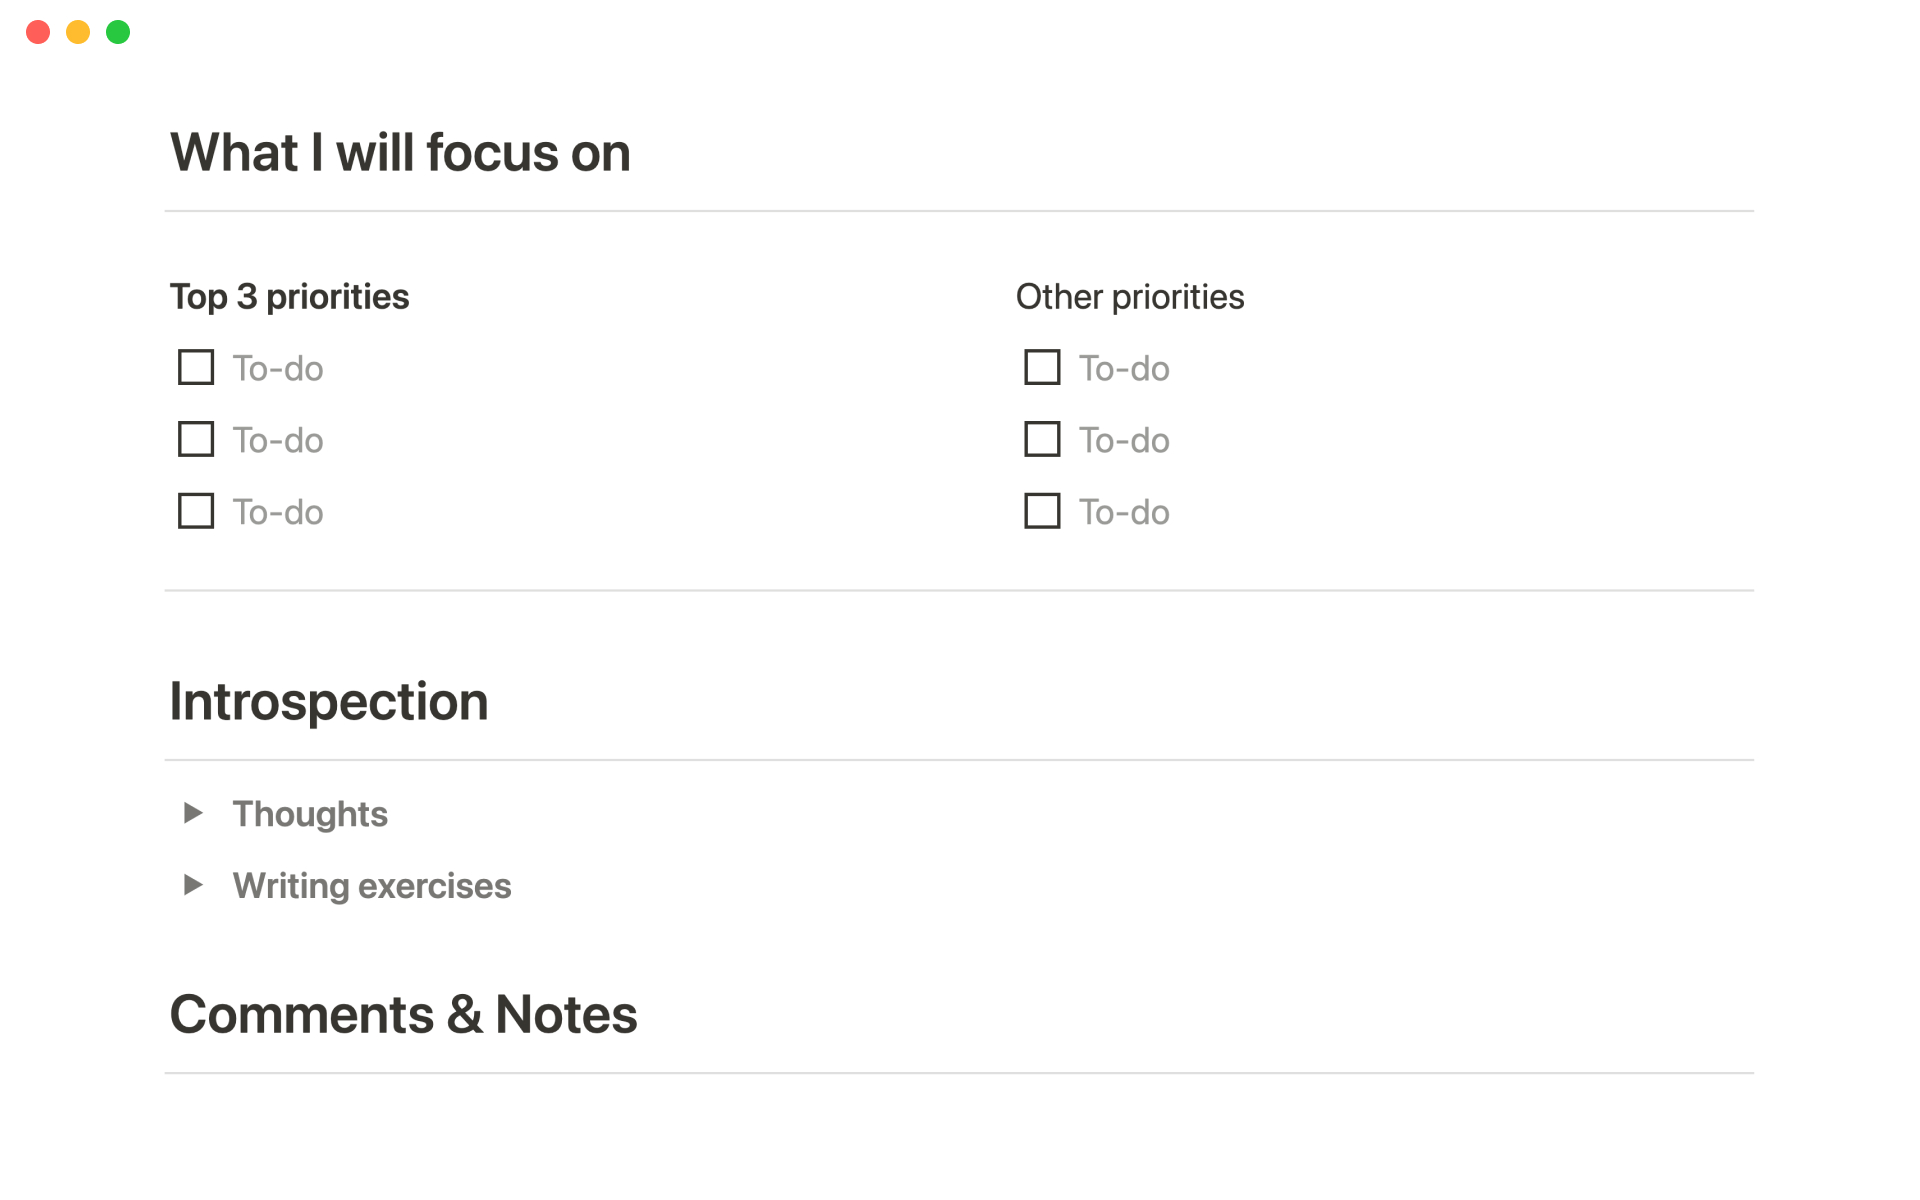Maximize the window with the green button
The height and width of the screenshot is (1200, 1920).
[118, 32]
